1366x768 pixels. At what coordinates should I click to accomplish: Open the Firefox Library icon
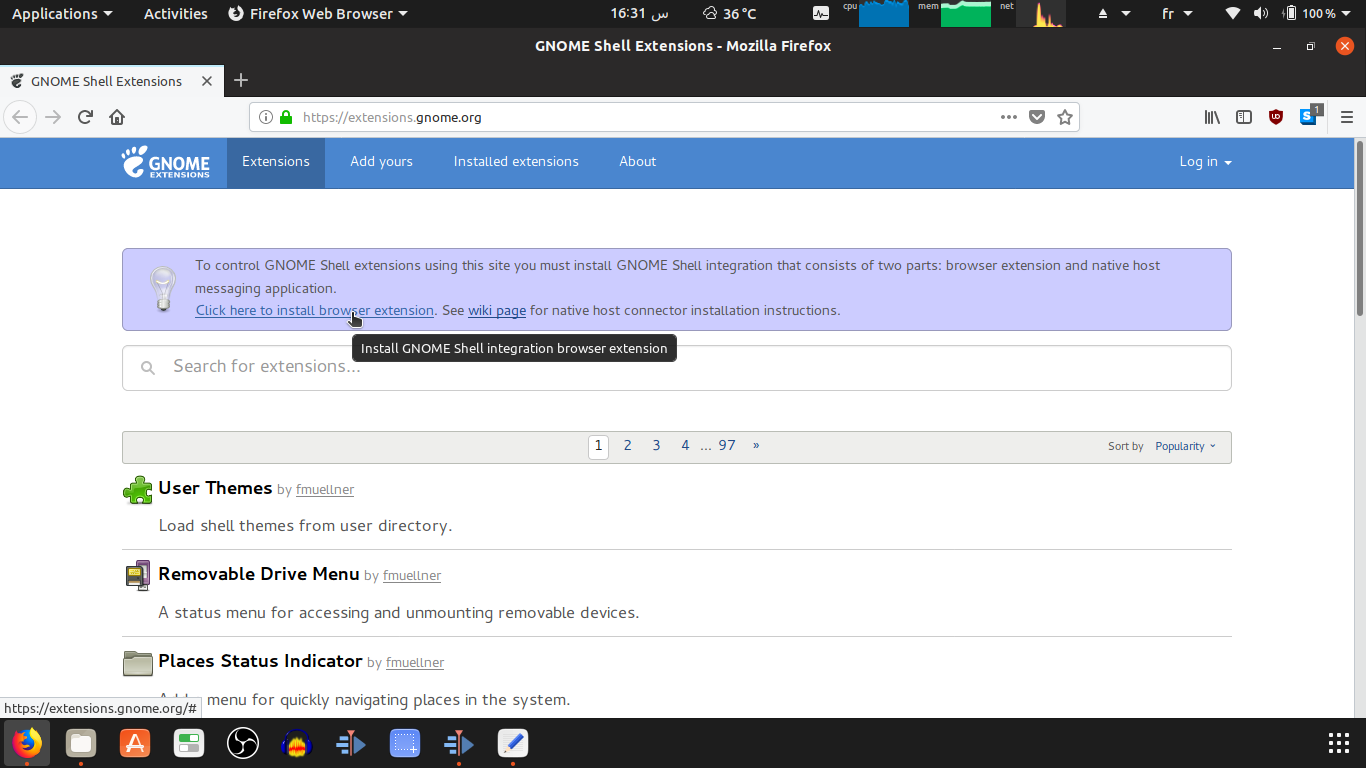(x=1212, y=117)
